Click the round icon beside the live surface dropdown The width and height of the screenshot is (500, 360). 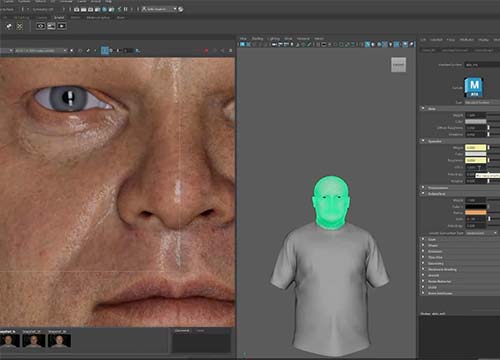click(181, 9)
